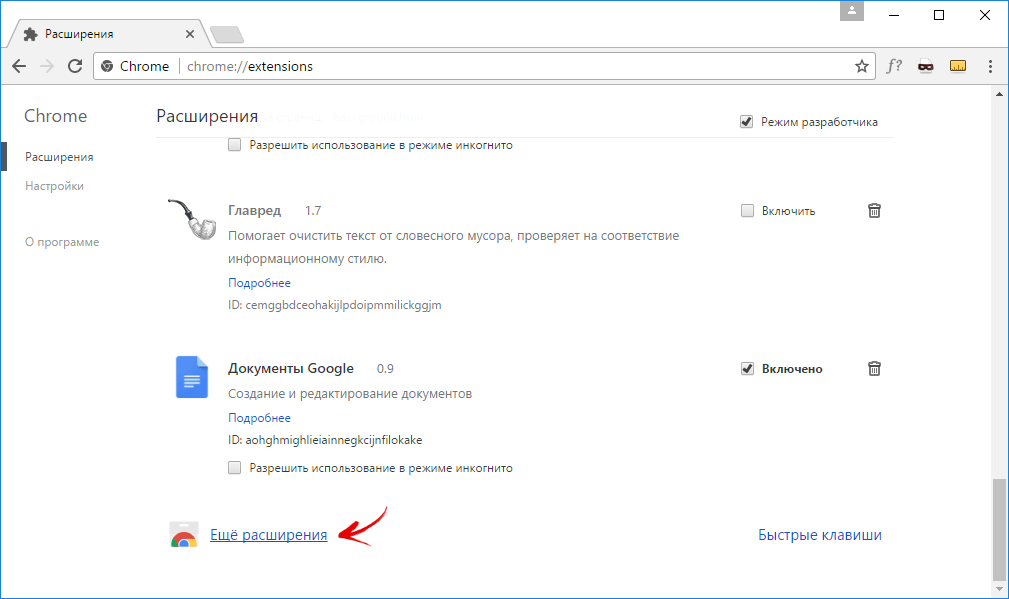Click the forward navigation arrow
Screen dimensions: 1009x599
(x=47, y=66)
